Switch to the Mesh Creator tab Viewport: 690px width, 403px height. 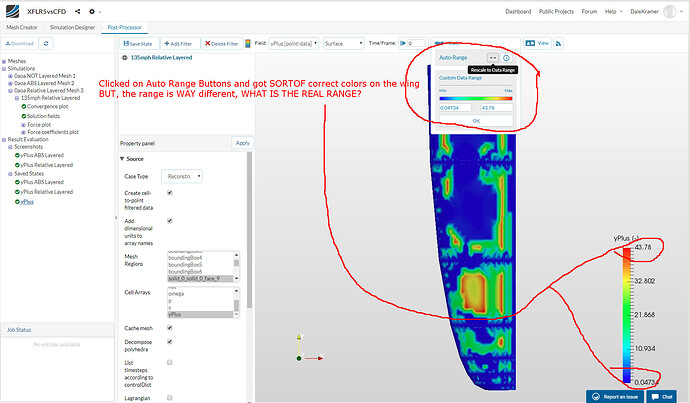pos(21,28)
